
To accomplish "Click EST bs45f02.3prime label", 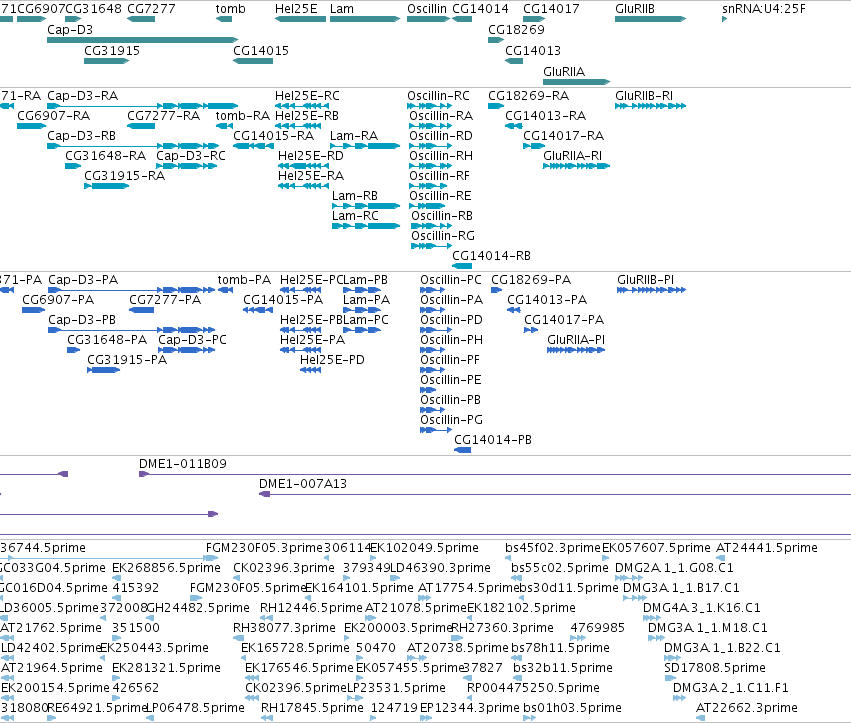I will click(552, 548).
